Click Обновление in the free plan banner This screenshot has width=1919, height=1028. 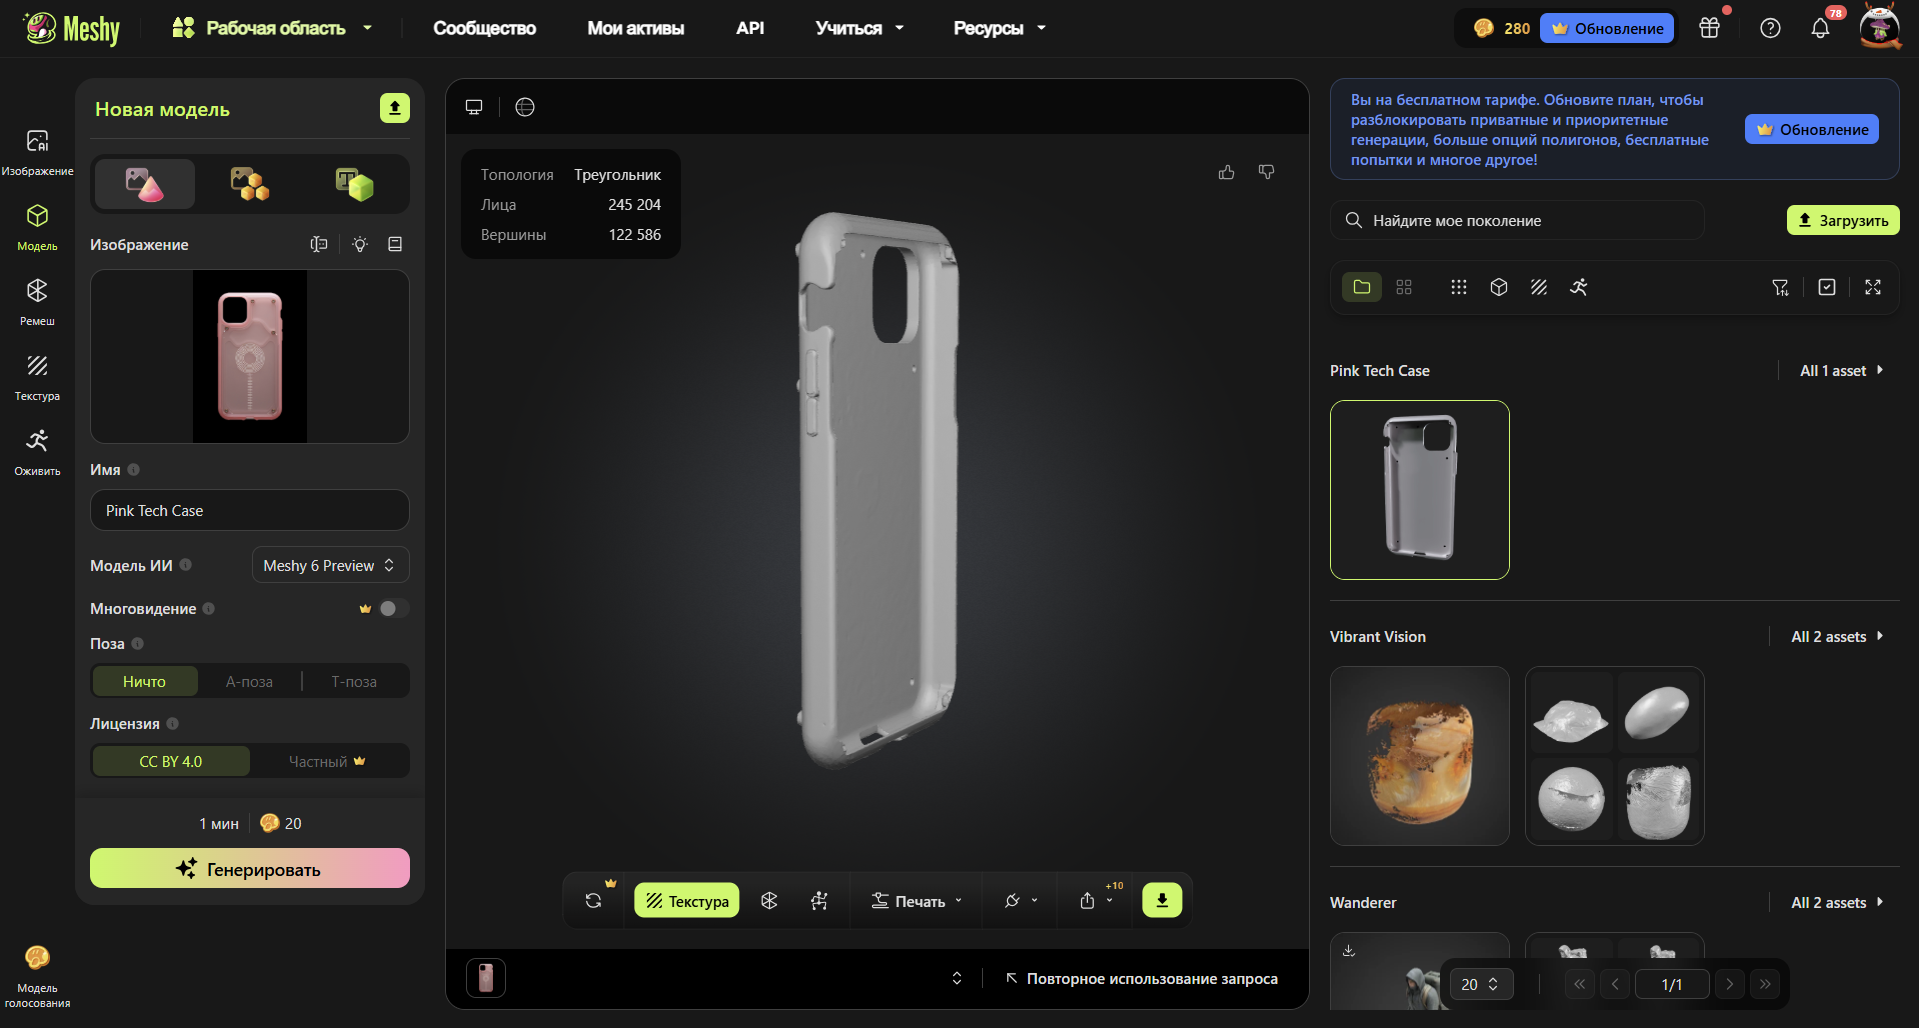[1812, 129]
